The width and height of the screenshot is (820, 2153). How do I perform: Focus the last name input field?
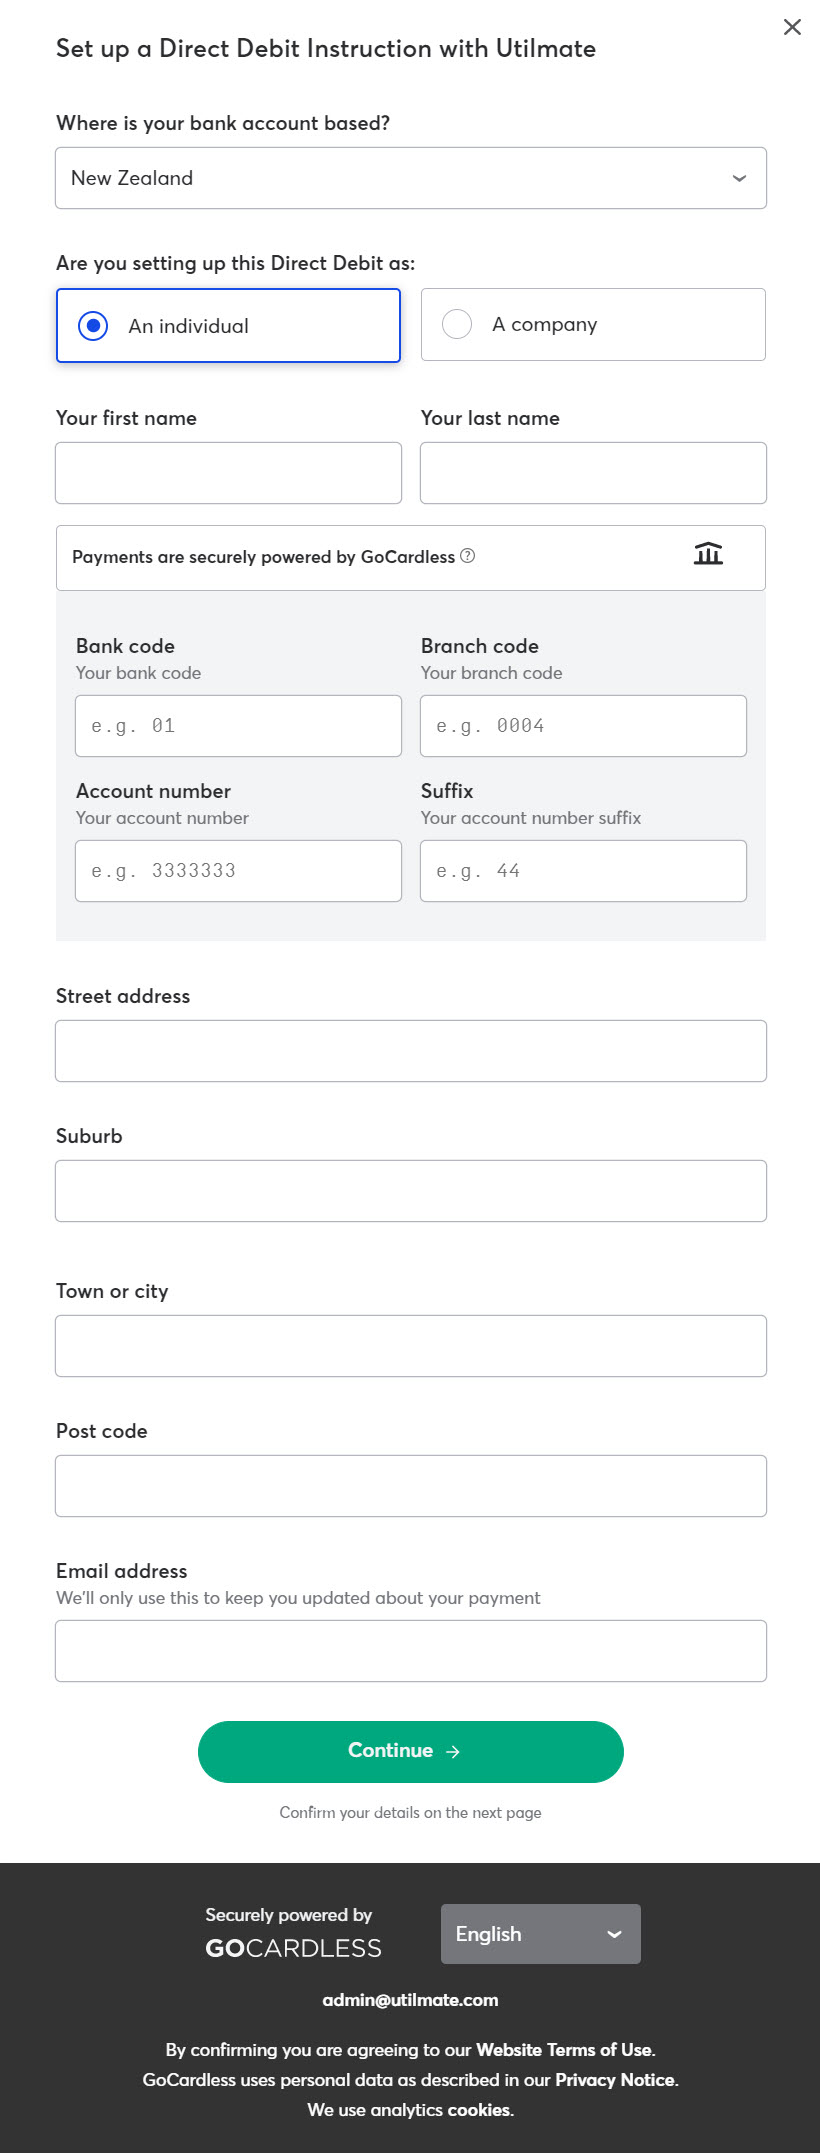pos(593,473)
